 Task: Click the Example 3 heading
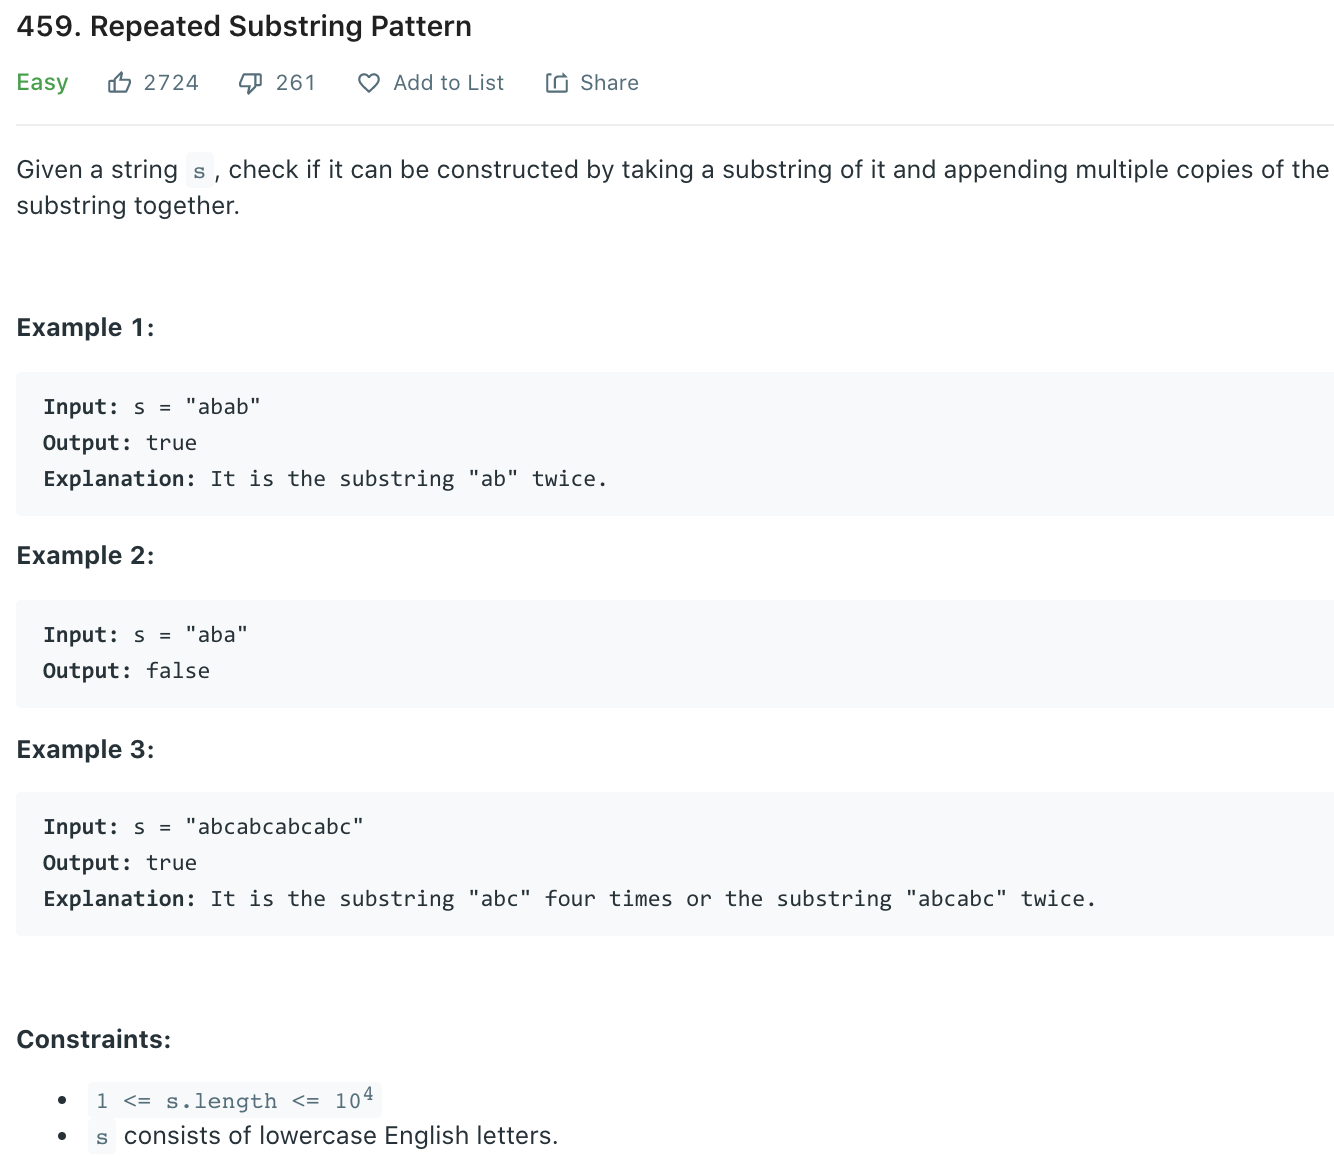point(86,750)
